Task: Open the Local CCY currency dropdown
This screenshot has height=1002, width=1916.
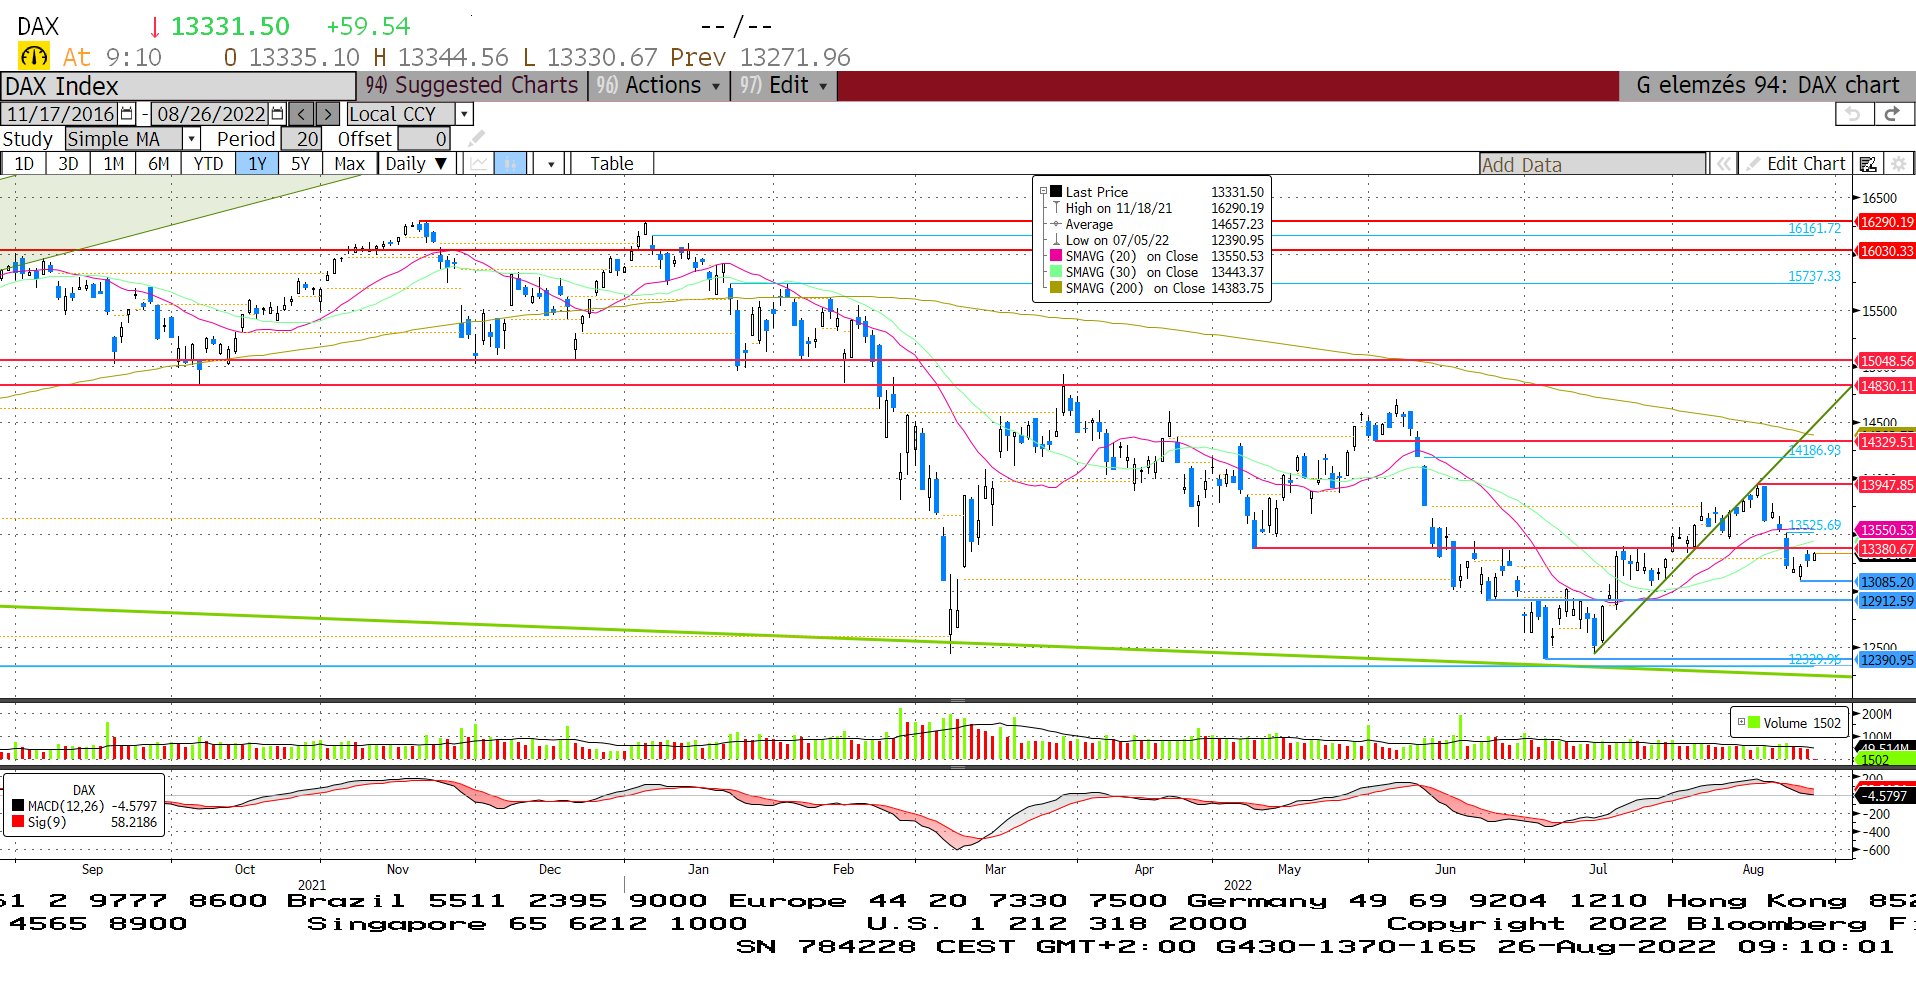Action: [x=464, y=114]
